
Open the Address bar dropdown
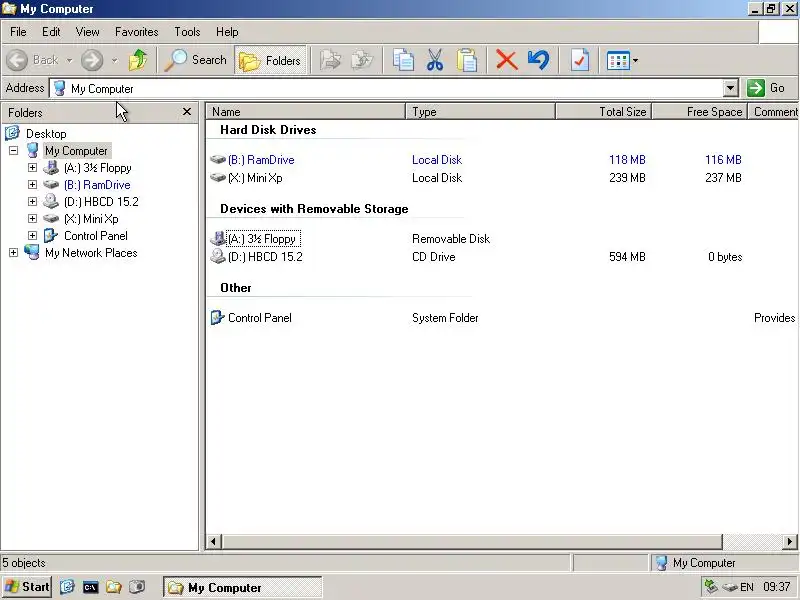pos(731,88)
